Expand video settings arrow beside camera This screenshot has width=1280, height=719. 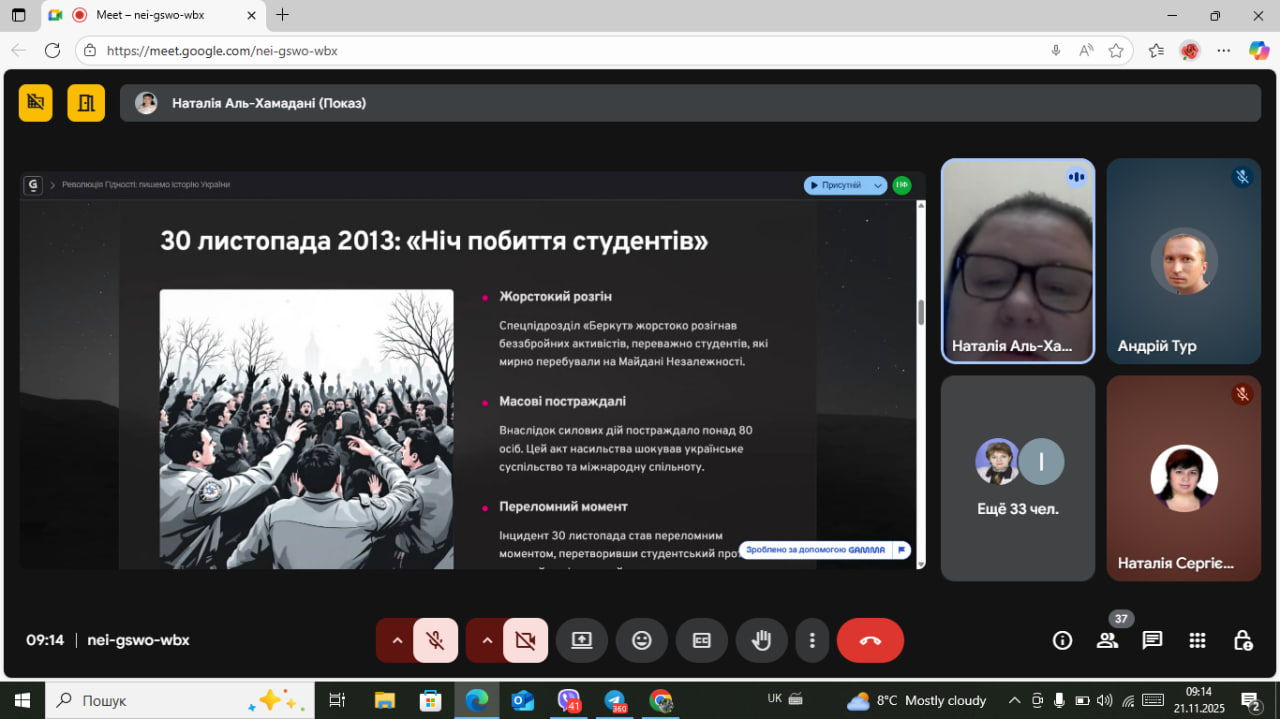[x=487, y=641]
